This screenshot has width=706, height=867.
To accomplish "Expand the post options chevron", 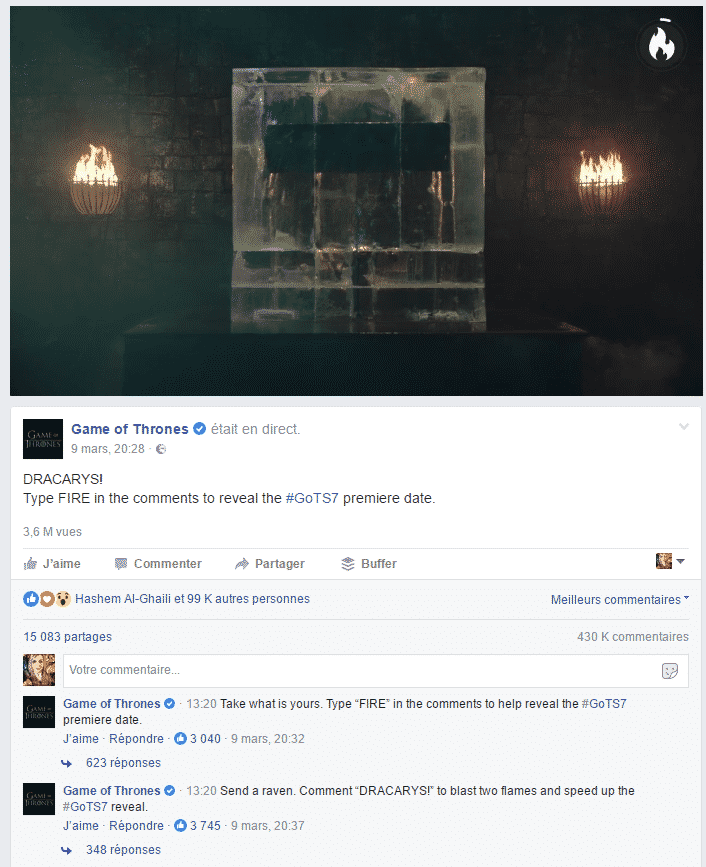I will (684, 426).
